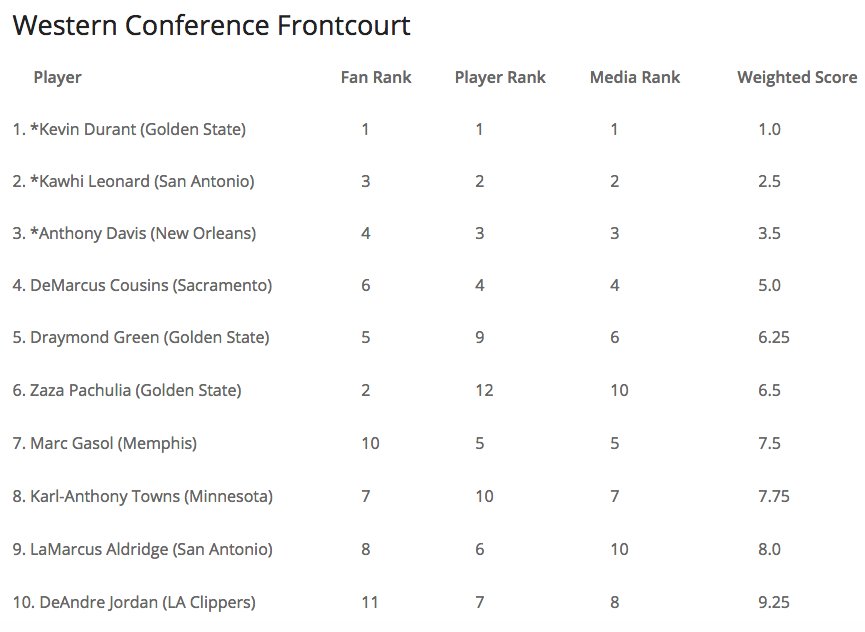Image resolution: width=865 pixels, height=632 pixels.
Task: Click the Player Rank column header
Action: coord(500,77)
